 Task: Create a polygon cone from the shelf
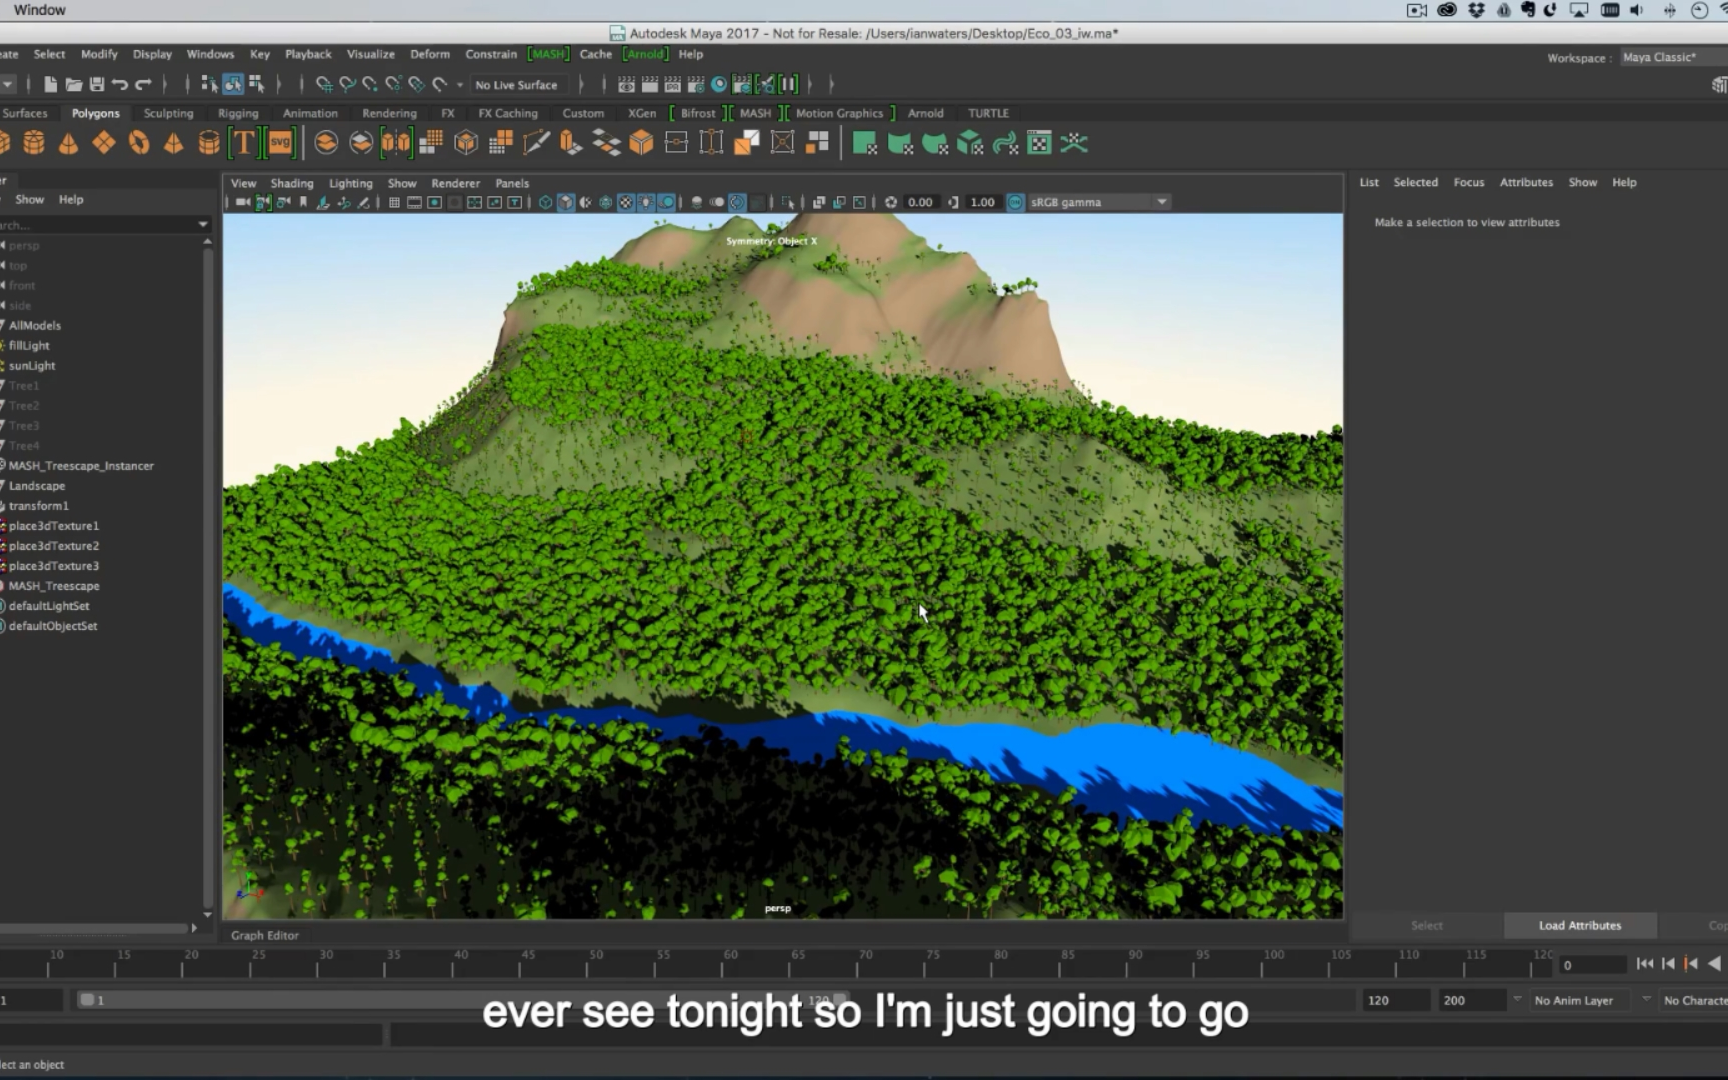(68, 143)
